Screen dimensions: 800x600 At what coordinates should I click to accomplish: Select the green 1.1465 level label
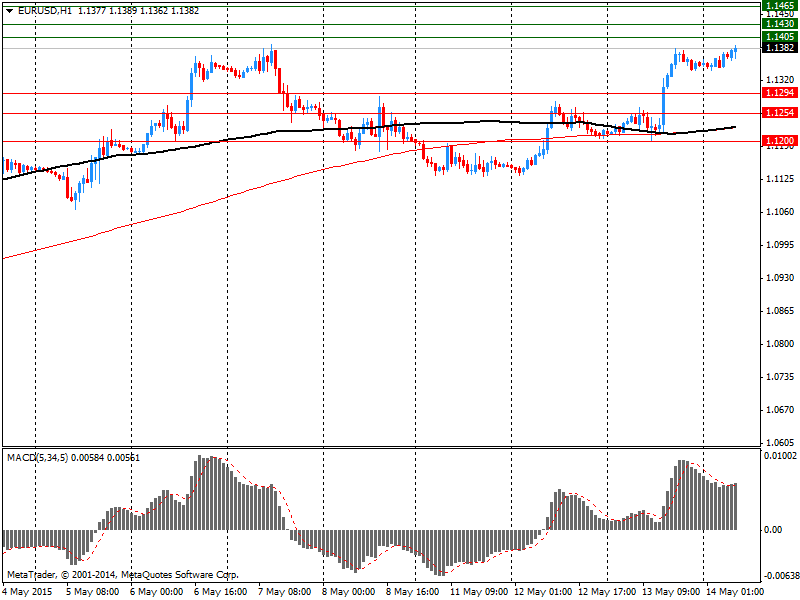click(x=780, y=5)
